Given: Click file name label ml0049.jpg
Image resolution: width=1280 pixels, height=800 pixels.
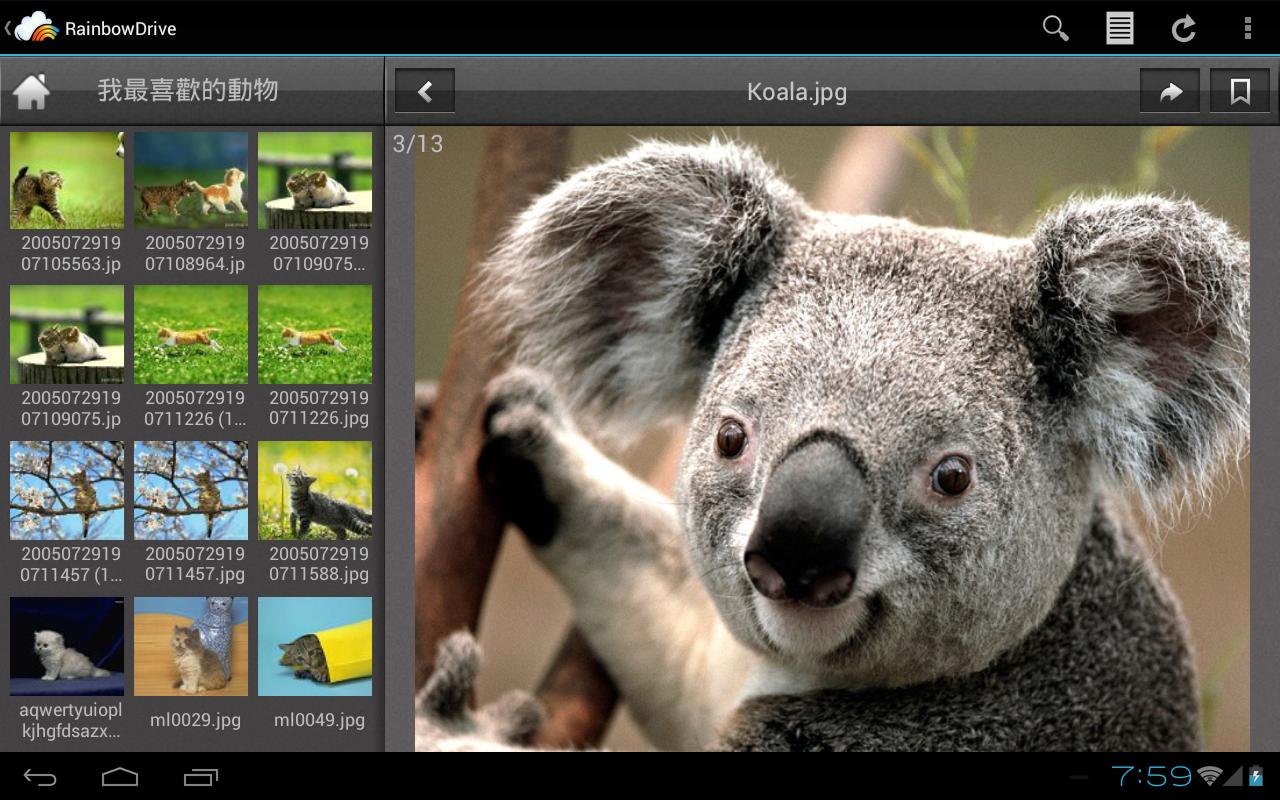Looking at the screenshot, I should click(319, 720).
